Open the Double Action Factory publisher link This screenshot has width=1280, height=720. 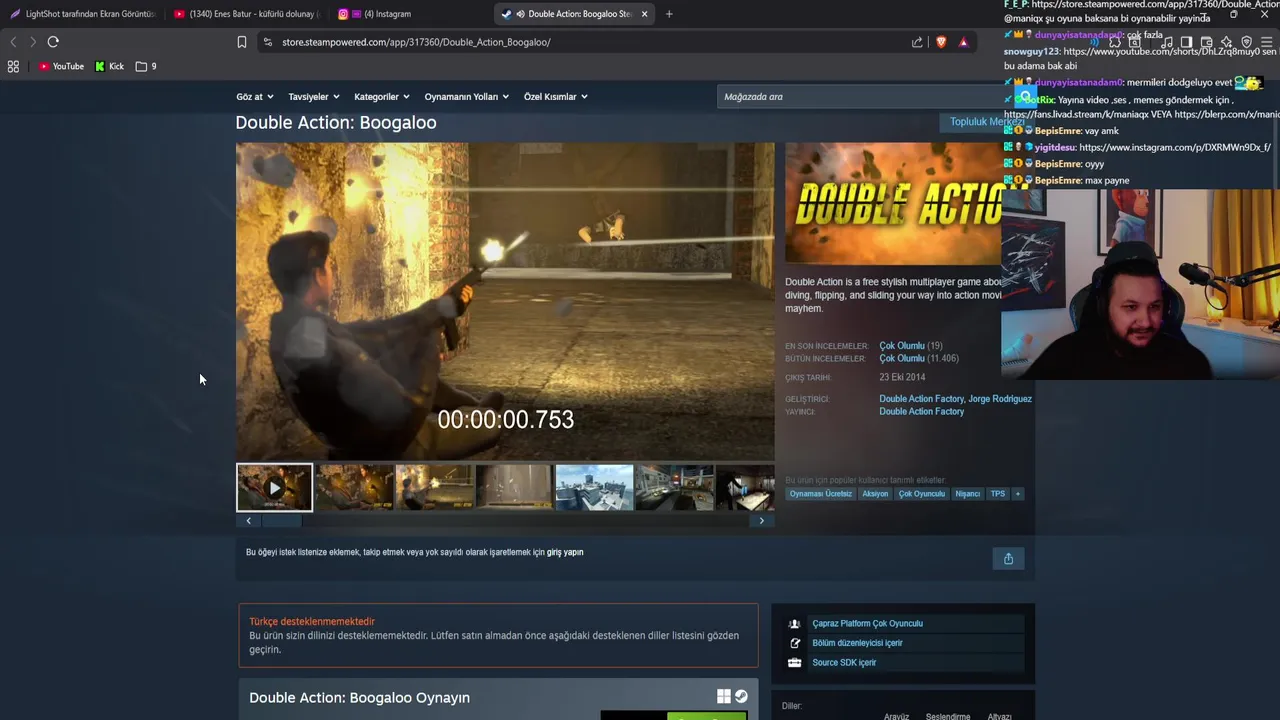coord(921,412)
